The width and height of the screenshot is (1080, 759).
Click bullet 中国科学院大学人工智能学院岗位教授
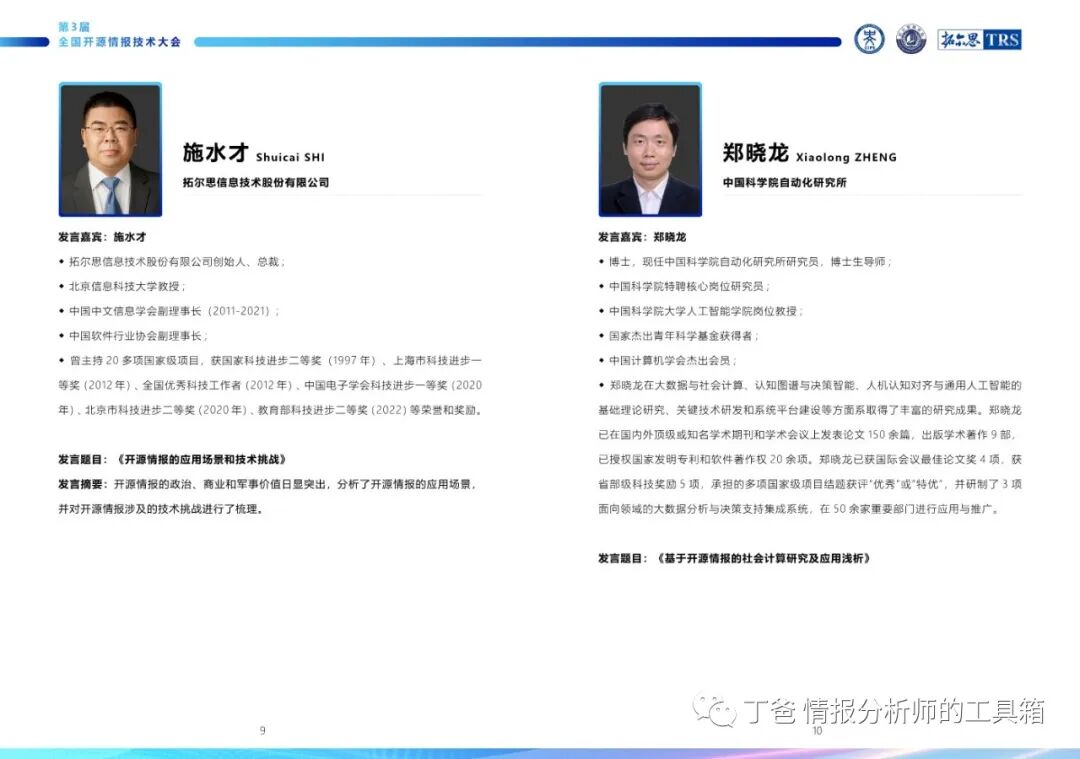click(700, 311)
